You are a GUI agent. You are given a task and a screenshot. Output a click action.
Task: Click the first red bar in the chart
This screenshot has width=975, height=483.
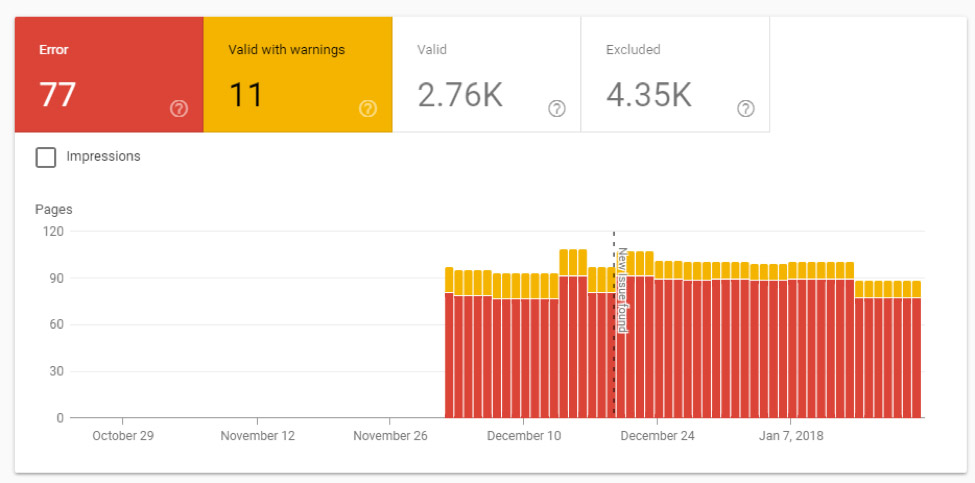[x=449, y=355]
